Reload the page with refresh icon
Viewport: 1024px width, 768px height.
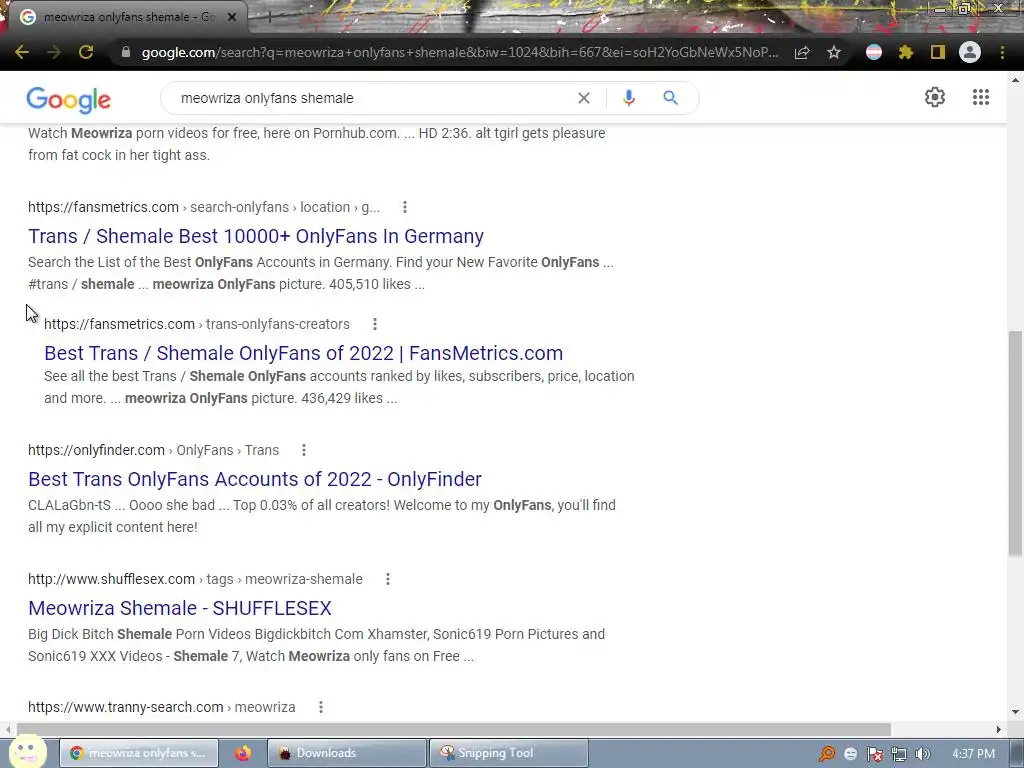coord(86,52)
